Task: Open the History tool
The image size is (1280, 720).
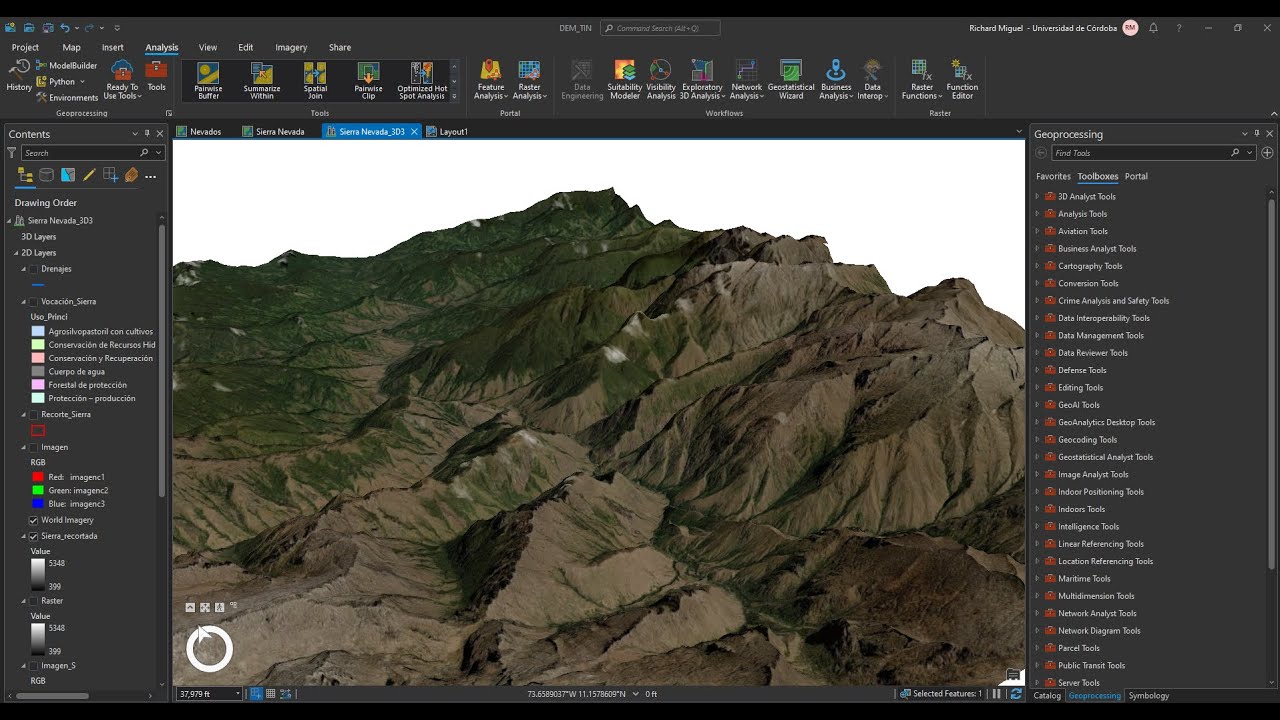Action: (19, 76)
